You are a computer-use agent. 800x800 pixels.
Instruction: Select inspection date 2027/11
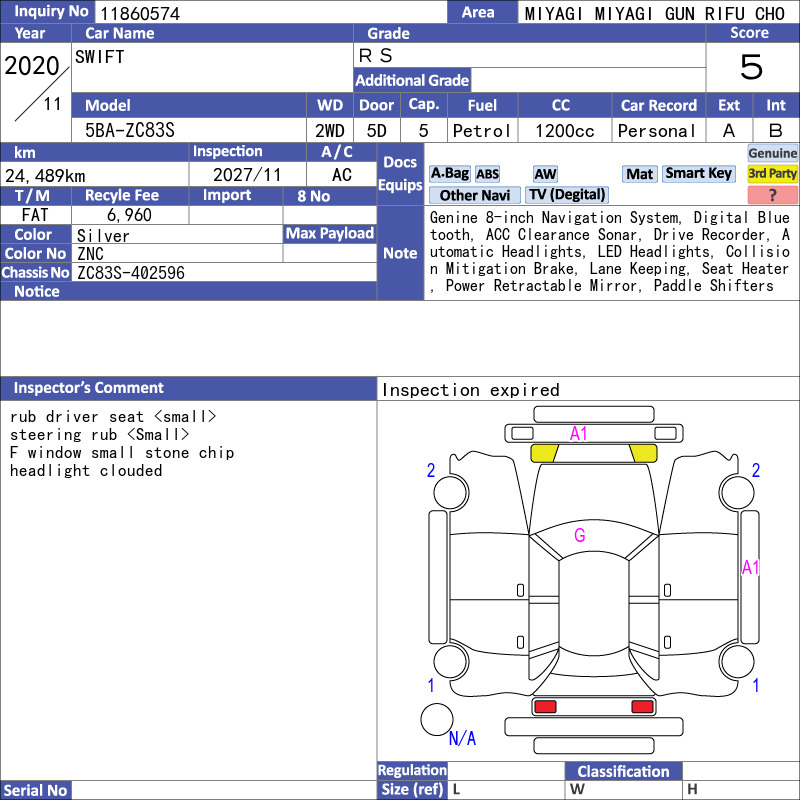(x=247, y=175)
